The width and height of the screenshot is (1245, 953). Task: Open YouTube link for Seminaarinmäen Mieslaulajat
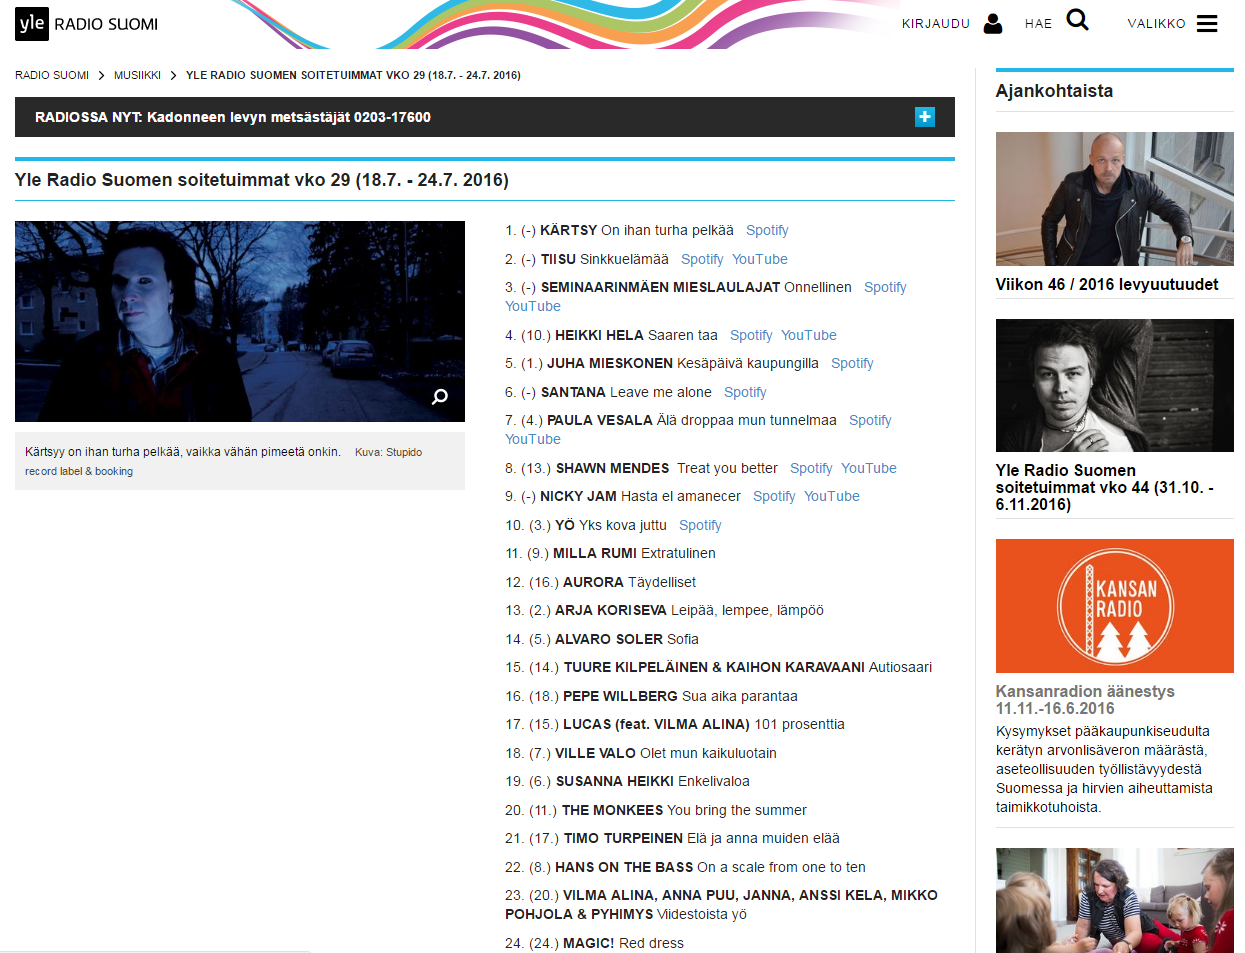coord(533,306)
